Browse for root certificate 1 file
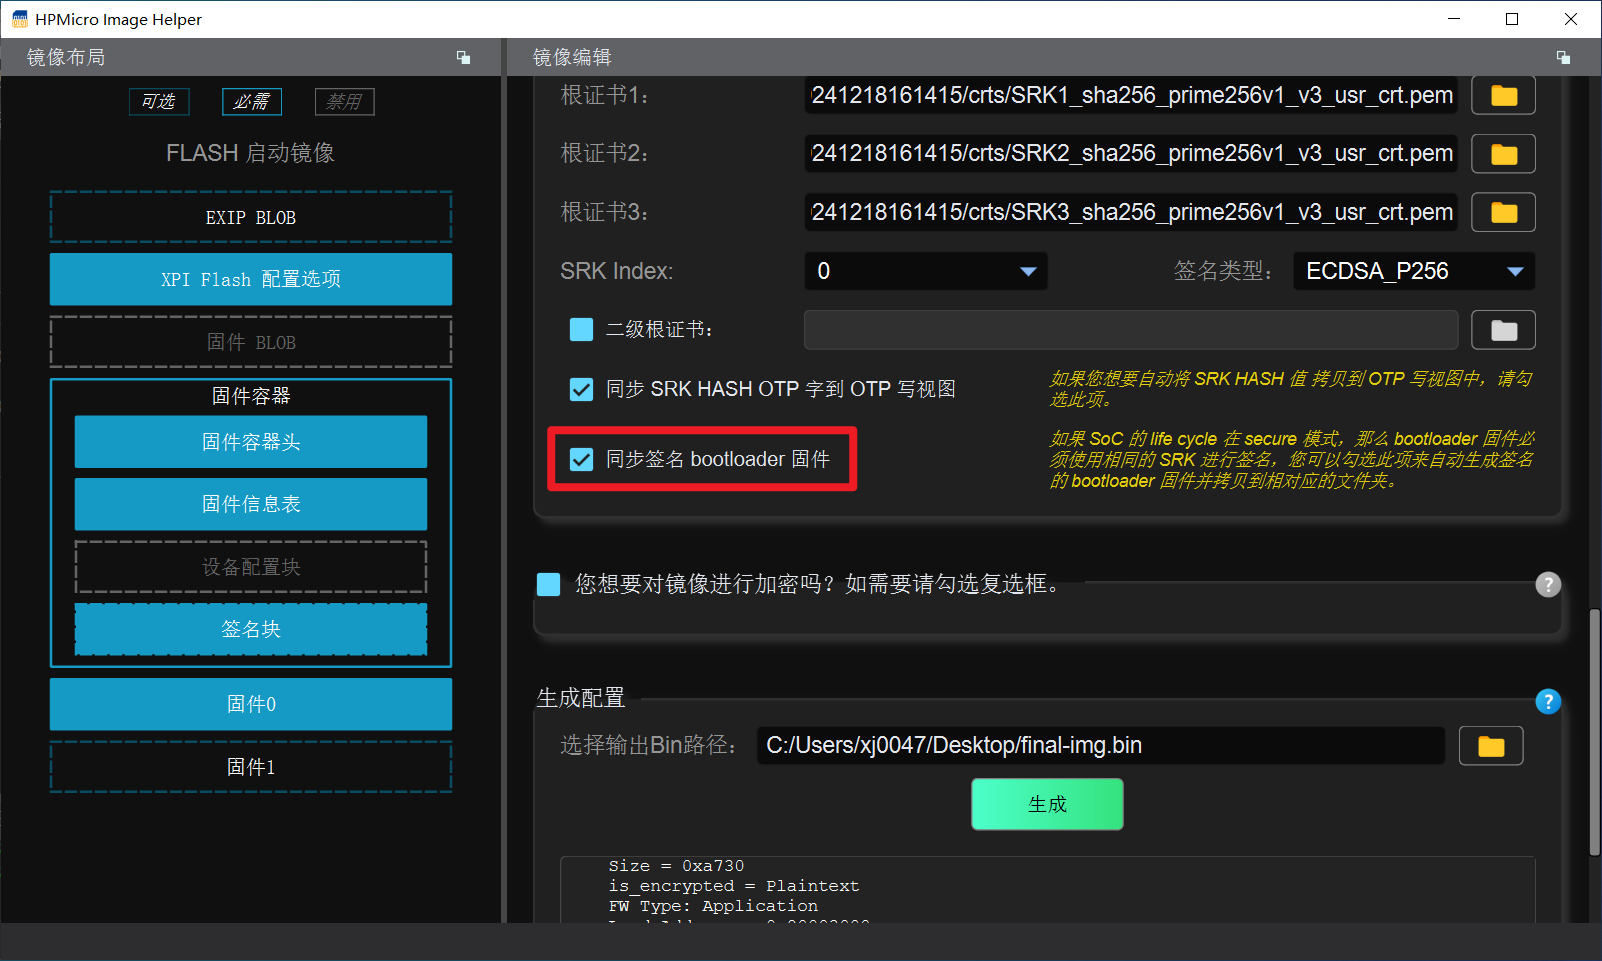1602x961 pixels. [x=1503, y=96]
